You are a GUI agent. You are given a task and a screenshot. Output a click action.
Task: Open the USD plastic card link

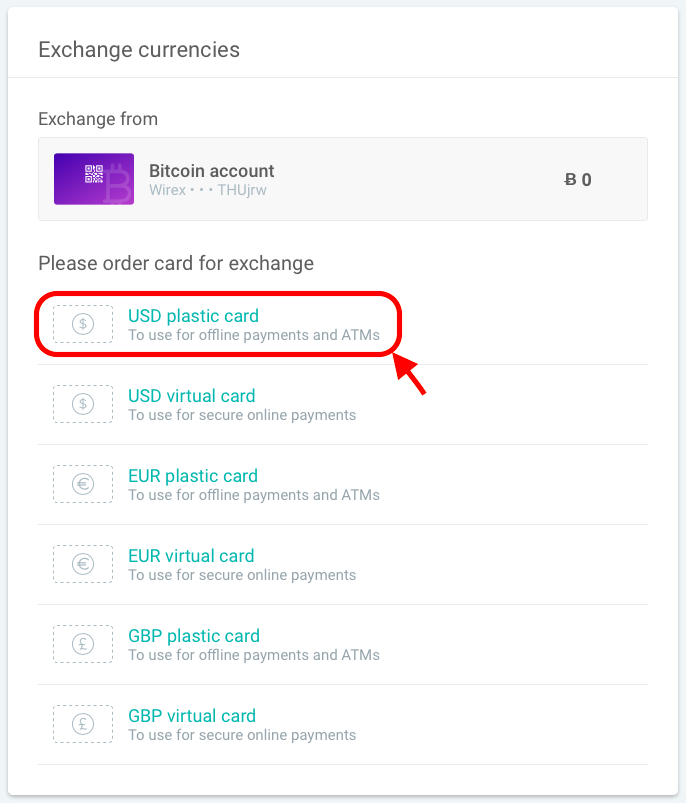point(193,316)
